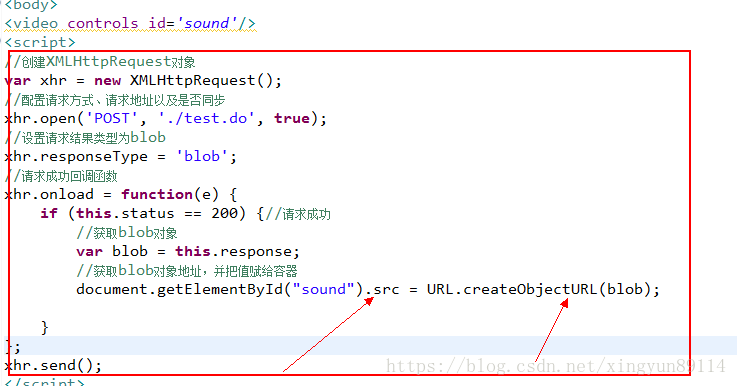Click the blog.csdn.net watermark link

(x=556, y=366)
